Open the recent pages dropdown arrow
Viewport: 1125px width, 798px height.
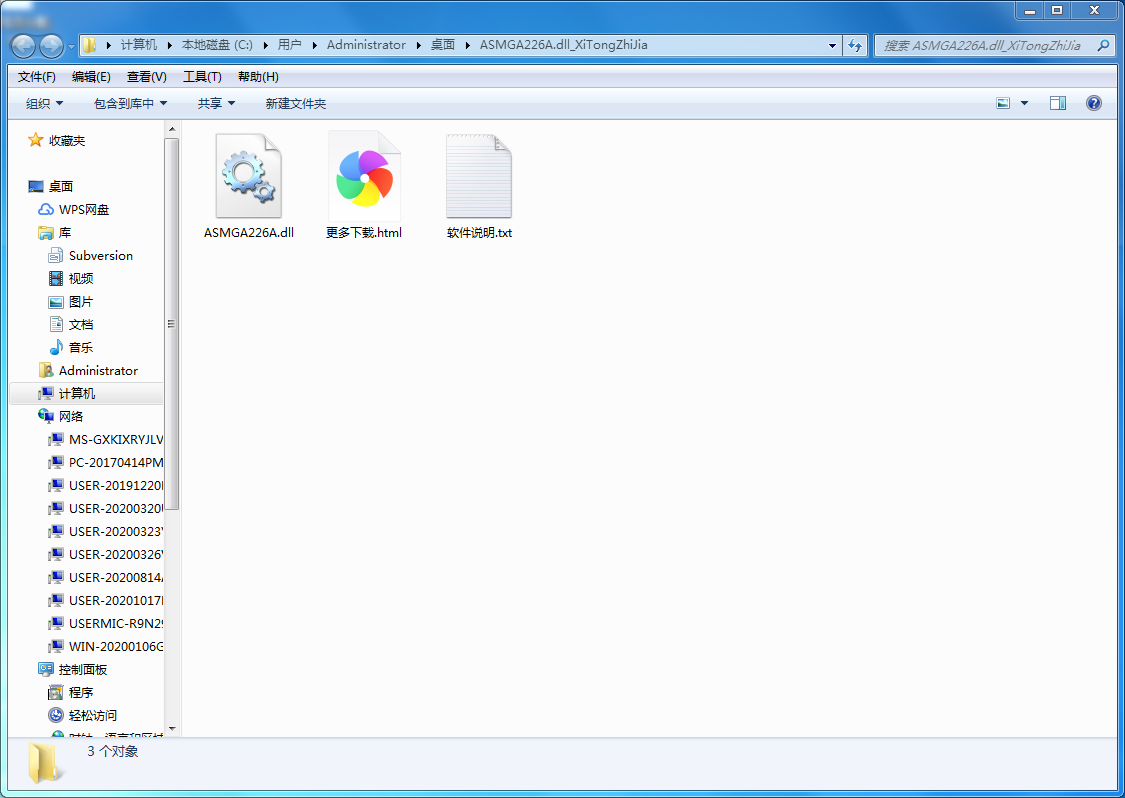click(71, 47)
